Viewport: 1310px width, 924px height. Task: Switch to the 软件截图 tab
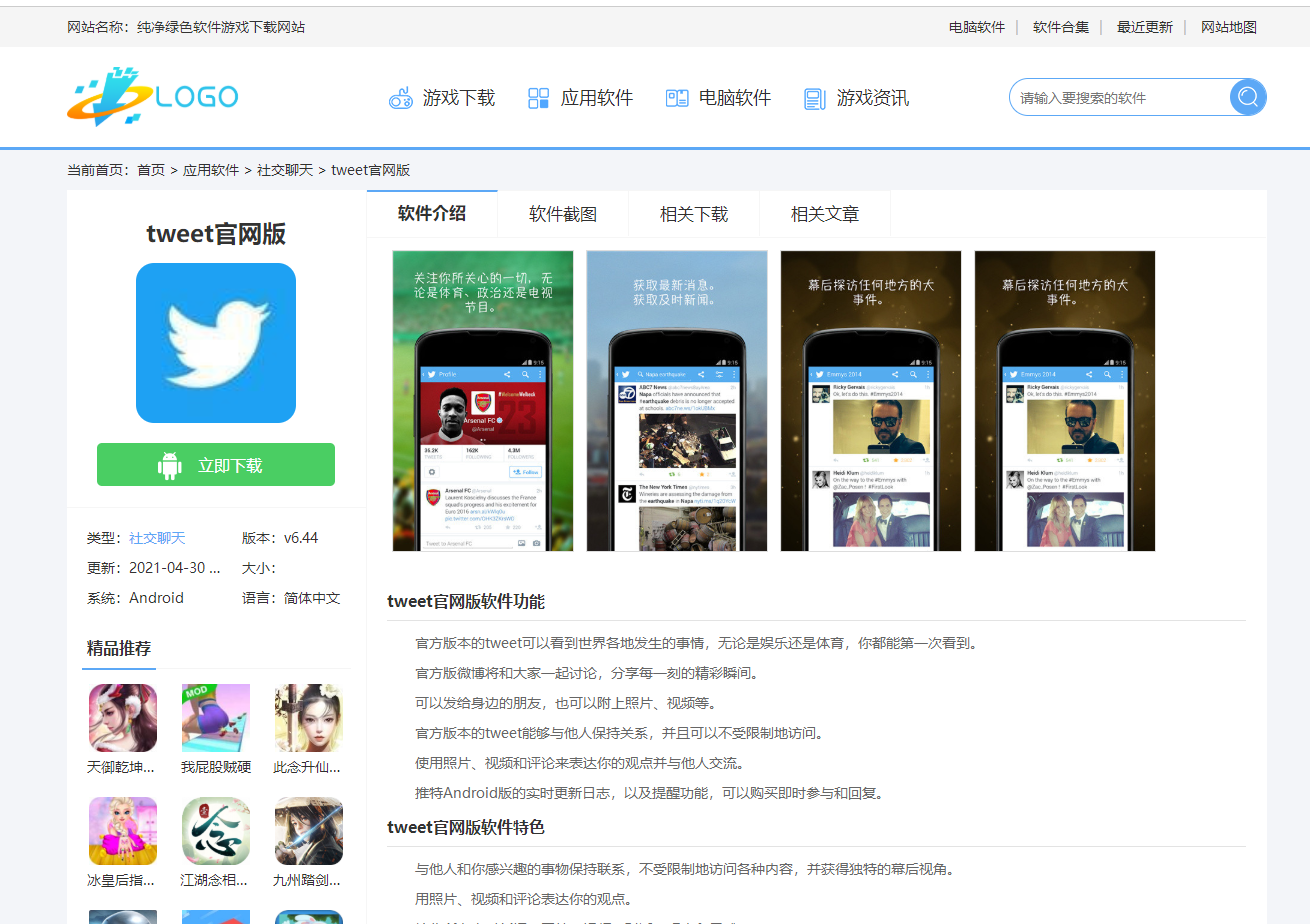coord(563,214)
